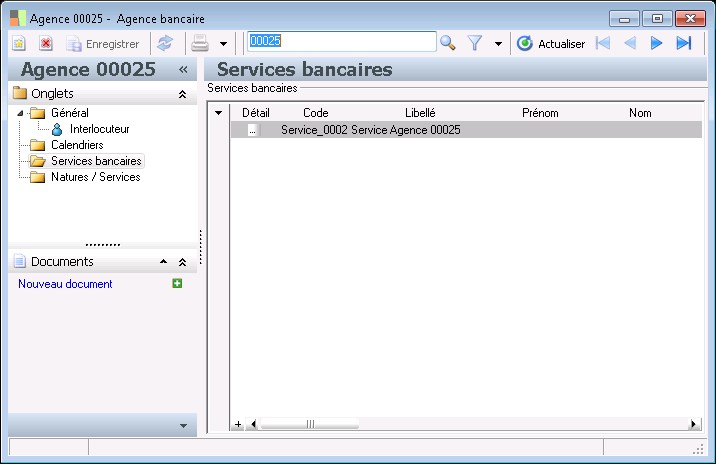716x464 pixels.
Task: Jump to the last record arrow
Action: tap(684, 43)
